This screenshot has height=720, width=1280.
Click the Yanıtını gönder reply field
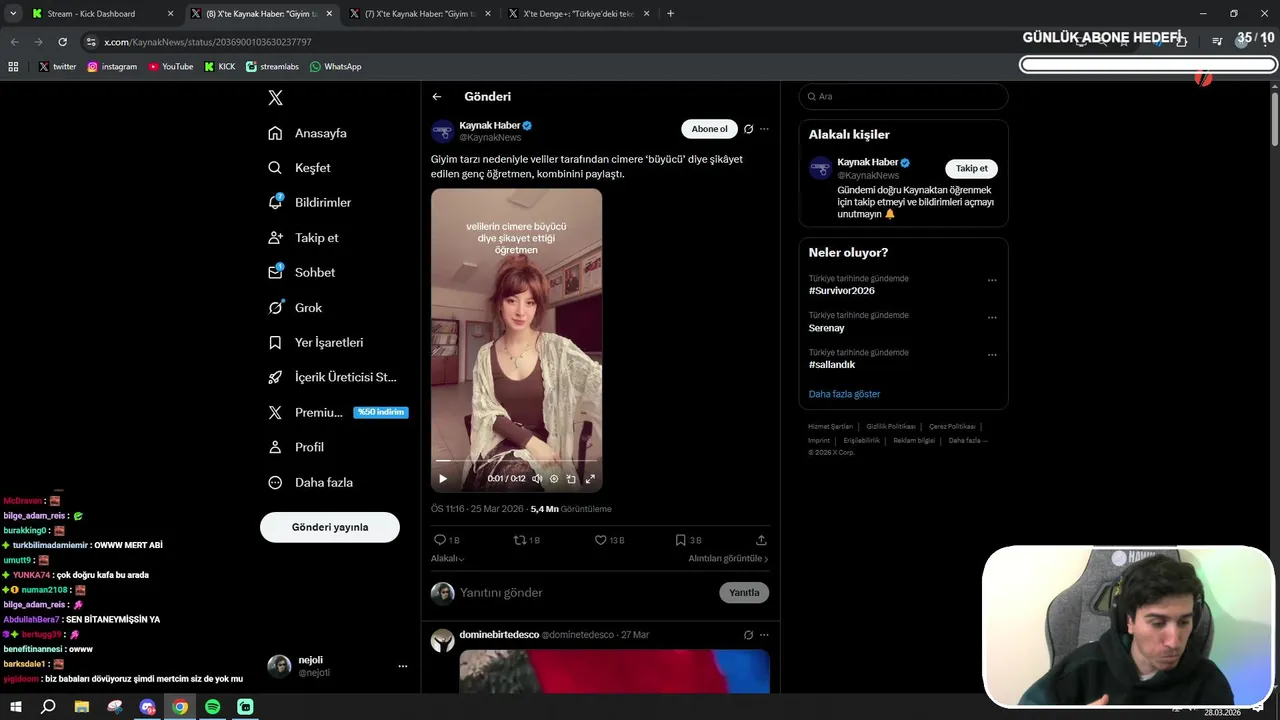585,593
